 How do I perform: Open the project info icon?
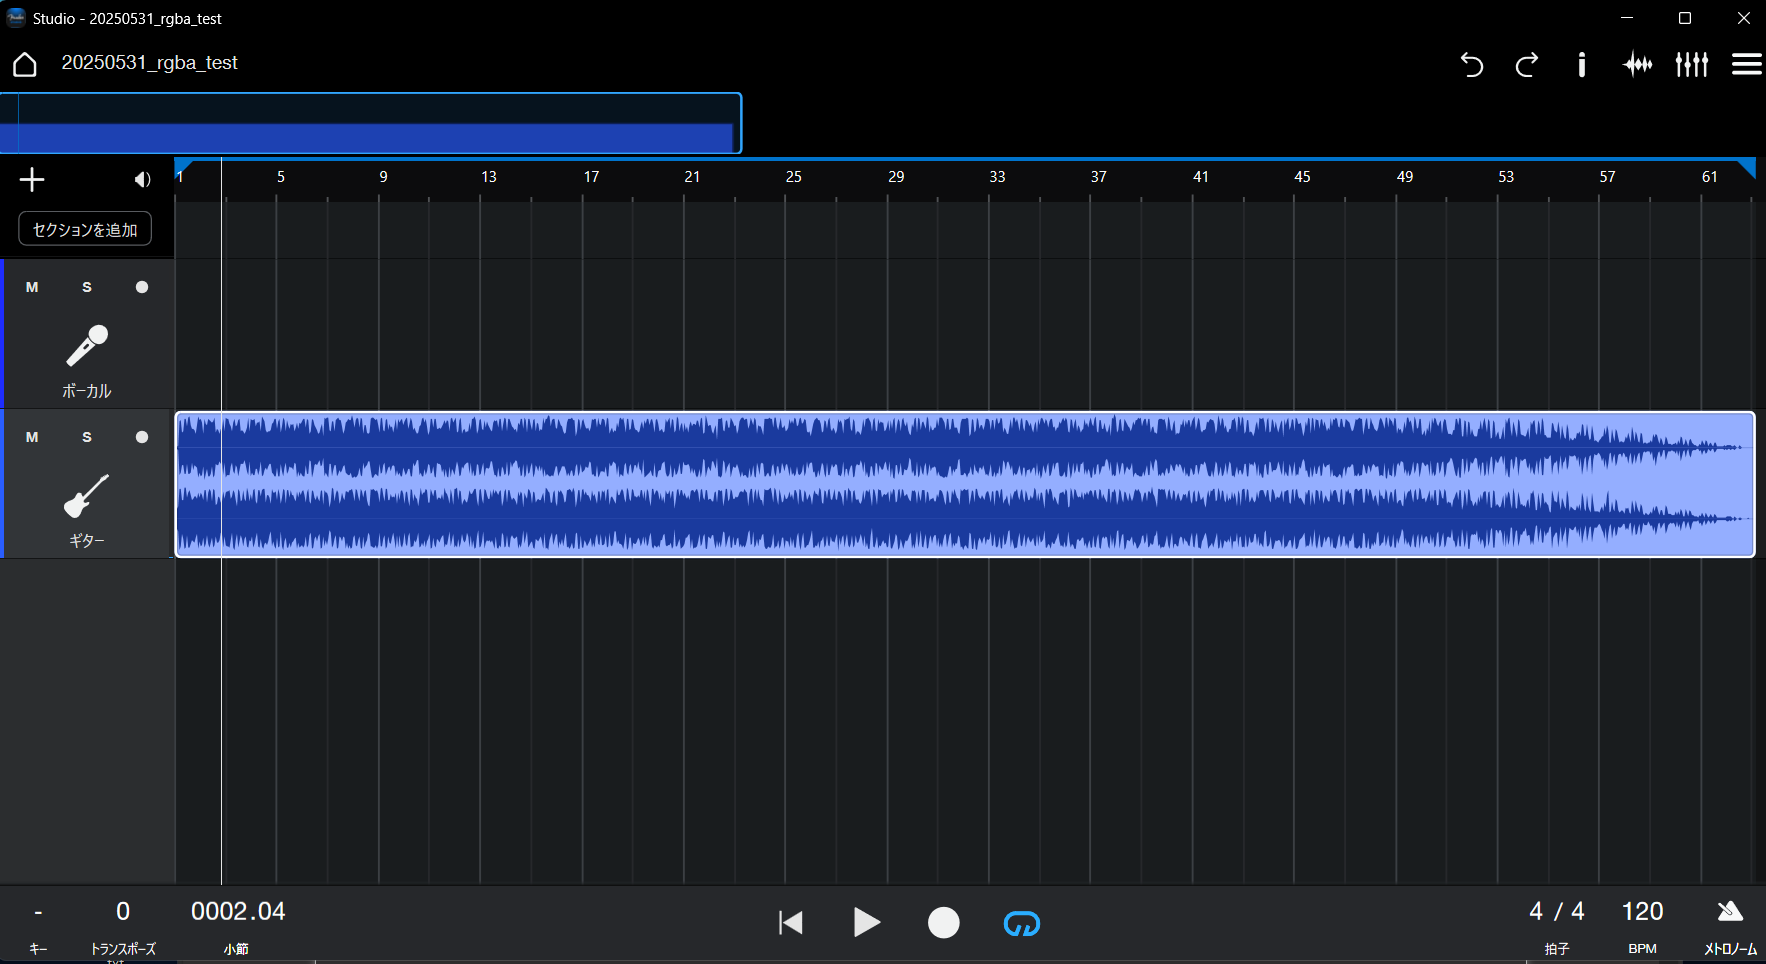tap(1581, 65)
